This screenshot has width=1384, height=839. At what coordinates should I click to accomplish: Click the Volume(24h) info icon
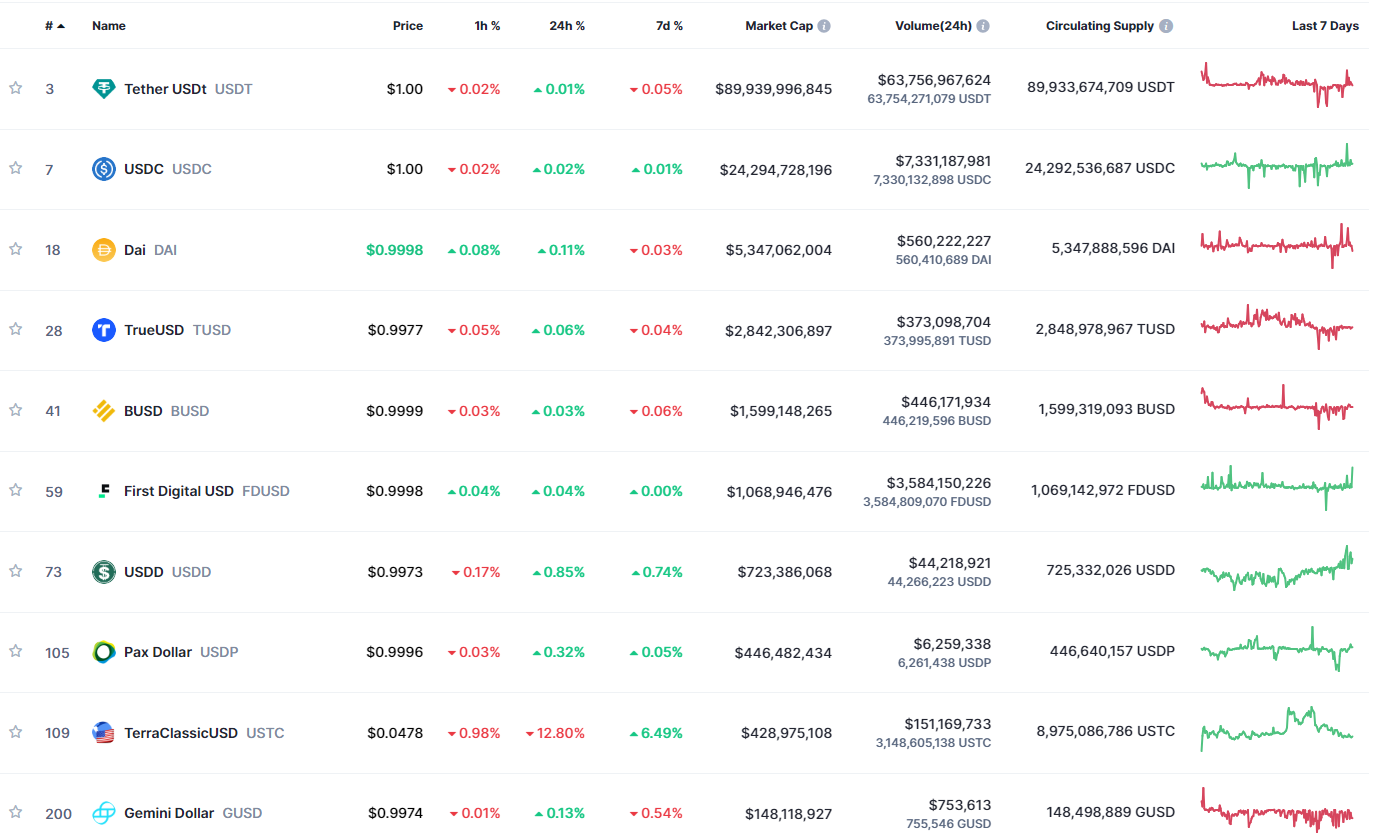tap(983, 26)
